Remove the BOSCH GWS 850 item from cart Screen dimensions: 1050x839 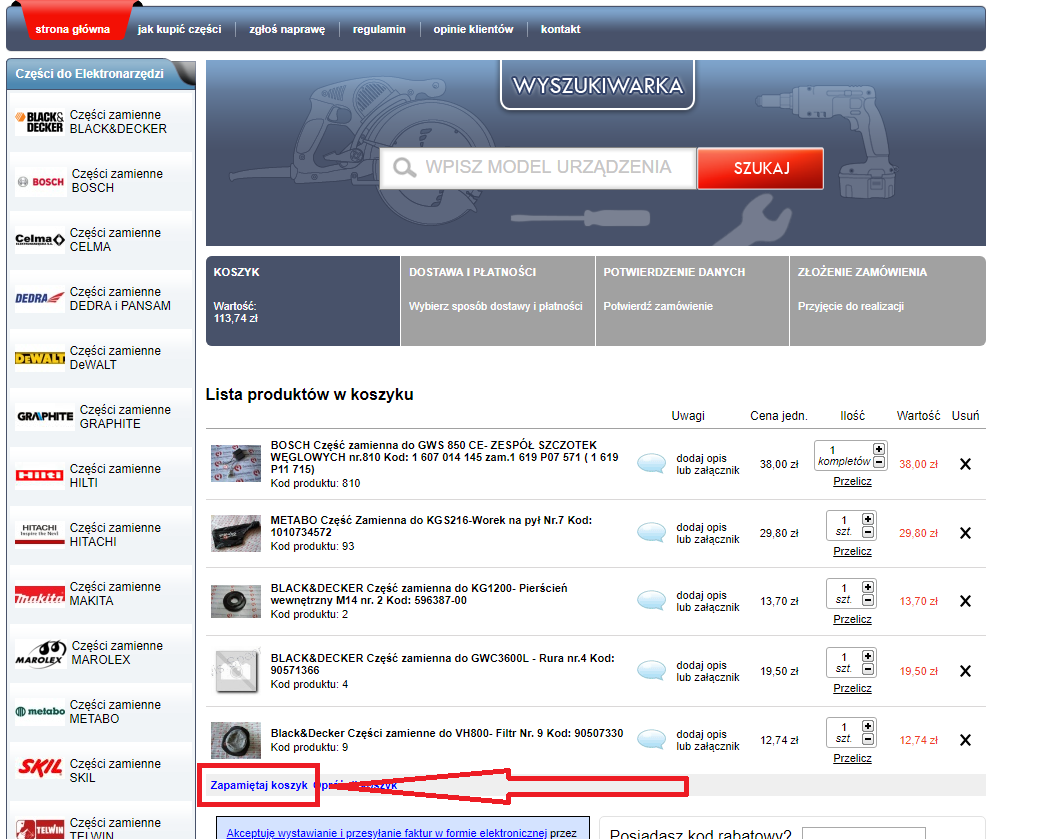tap(965, 464)
